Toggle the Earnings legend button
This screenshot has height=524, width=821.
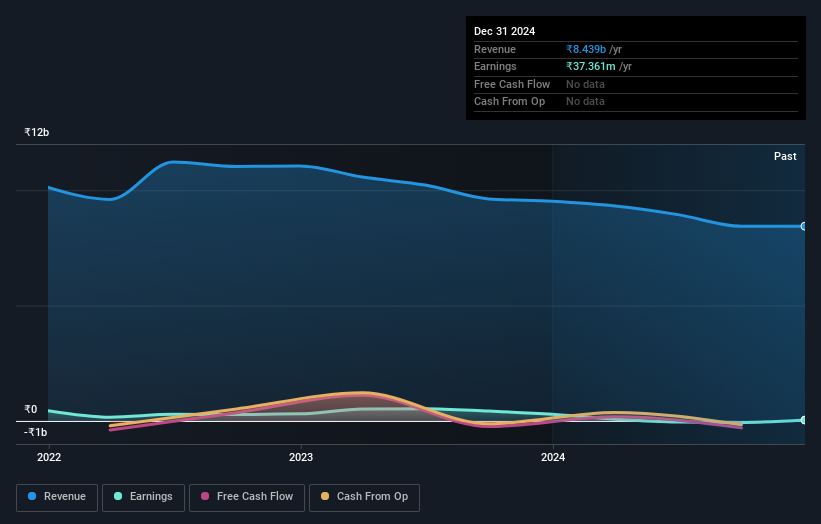pyautogui.click(x=143, y=497)
